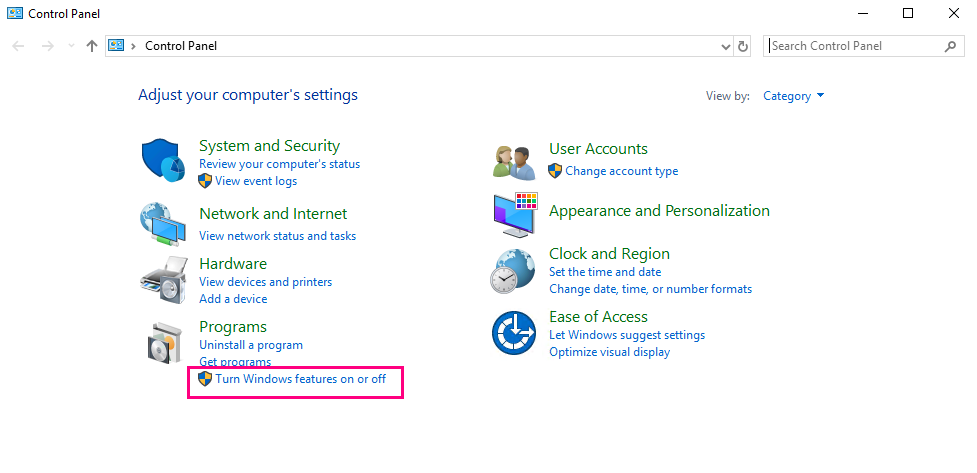Open Change account type link
The width and height of the screenshot is (977, 473).
coord(621,171)
